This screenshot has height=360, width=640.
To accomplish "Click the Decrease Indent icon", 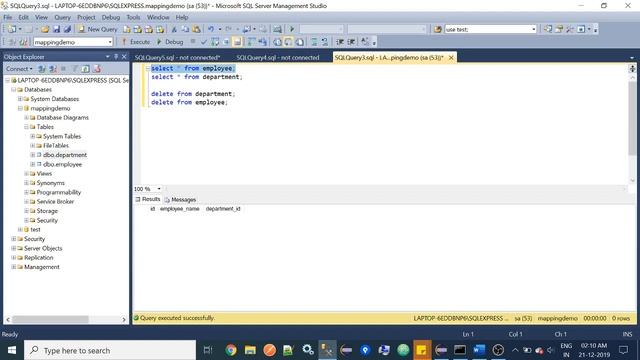I will [340, 42].
